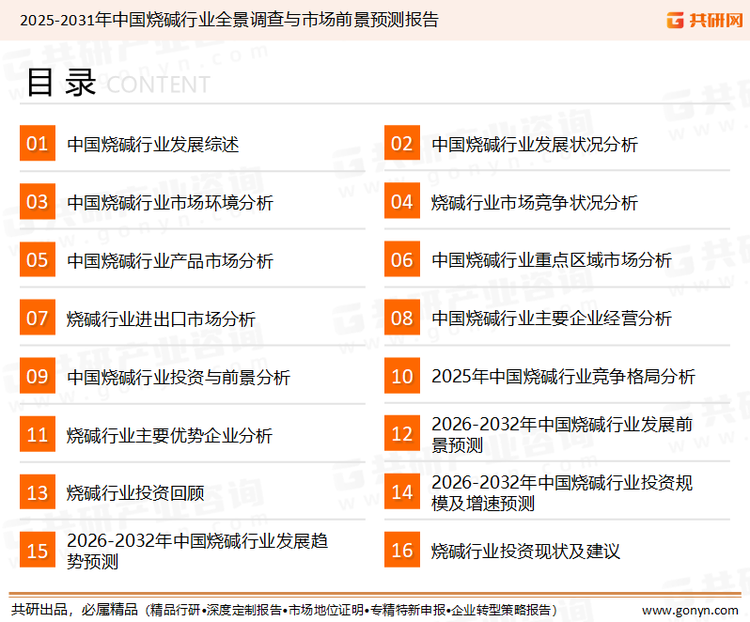The image size is (750, 622).
Task: Select chapter 2026-2032年中国烧碱行业发展前景预测
Action: click(562, 434)
